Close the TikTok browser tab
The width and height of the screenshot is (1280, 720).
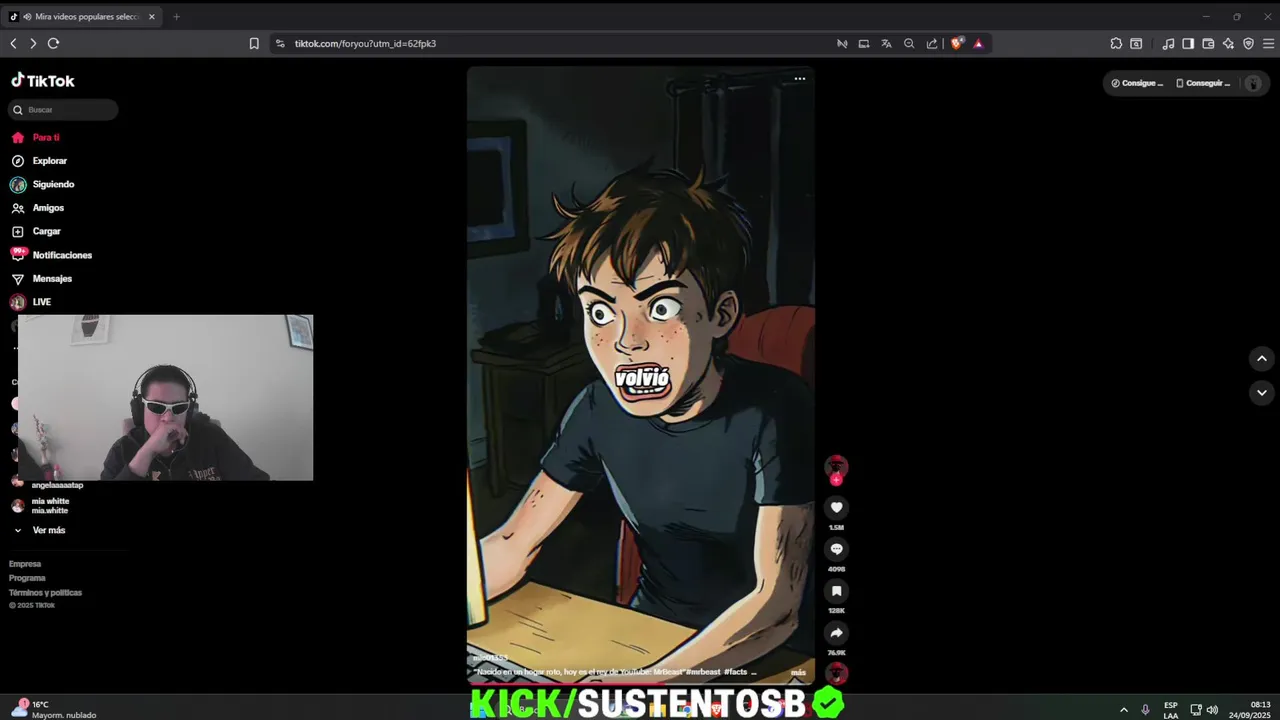152,17
